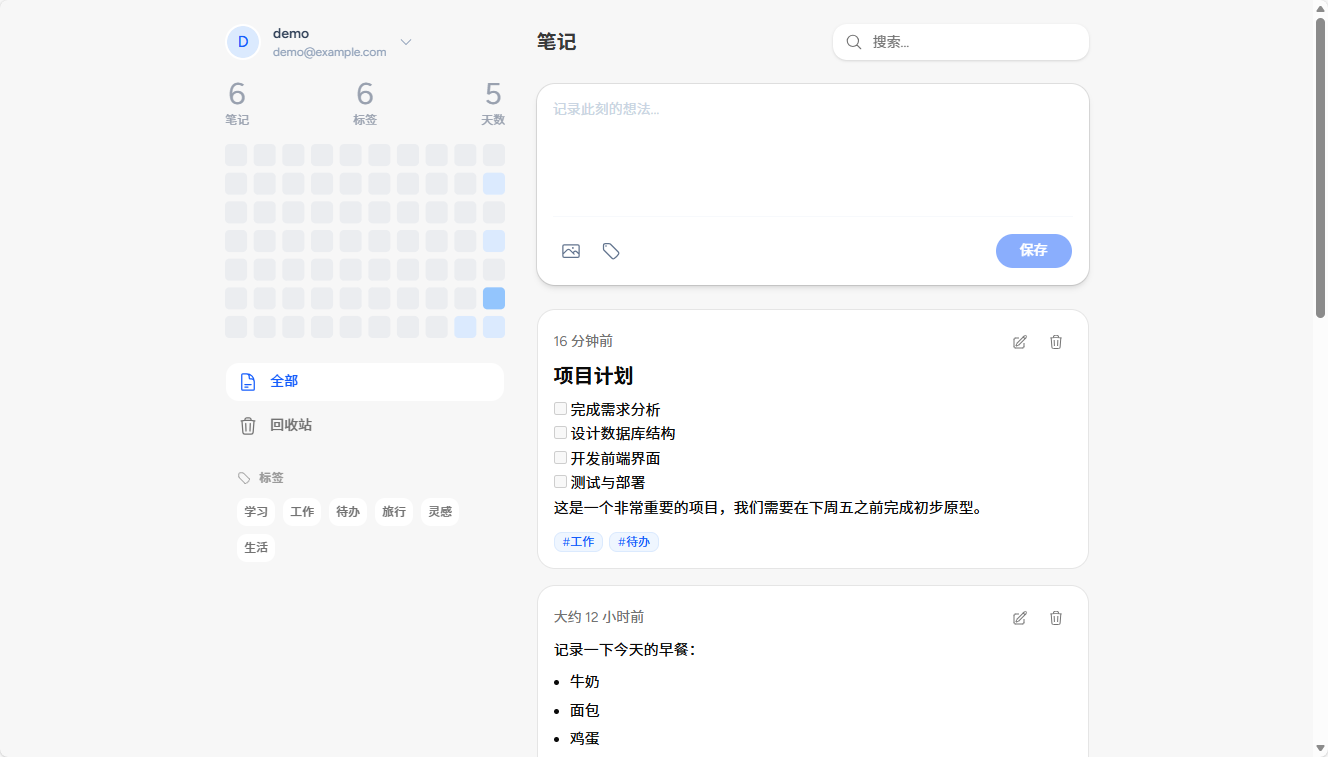This screenshot has height=757, width=1328.
Task: Click a highlighted cell in the activity heatmap
Action: pyautogui.click(x=493, y=298)
